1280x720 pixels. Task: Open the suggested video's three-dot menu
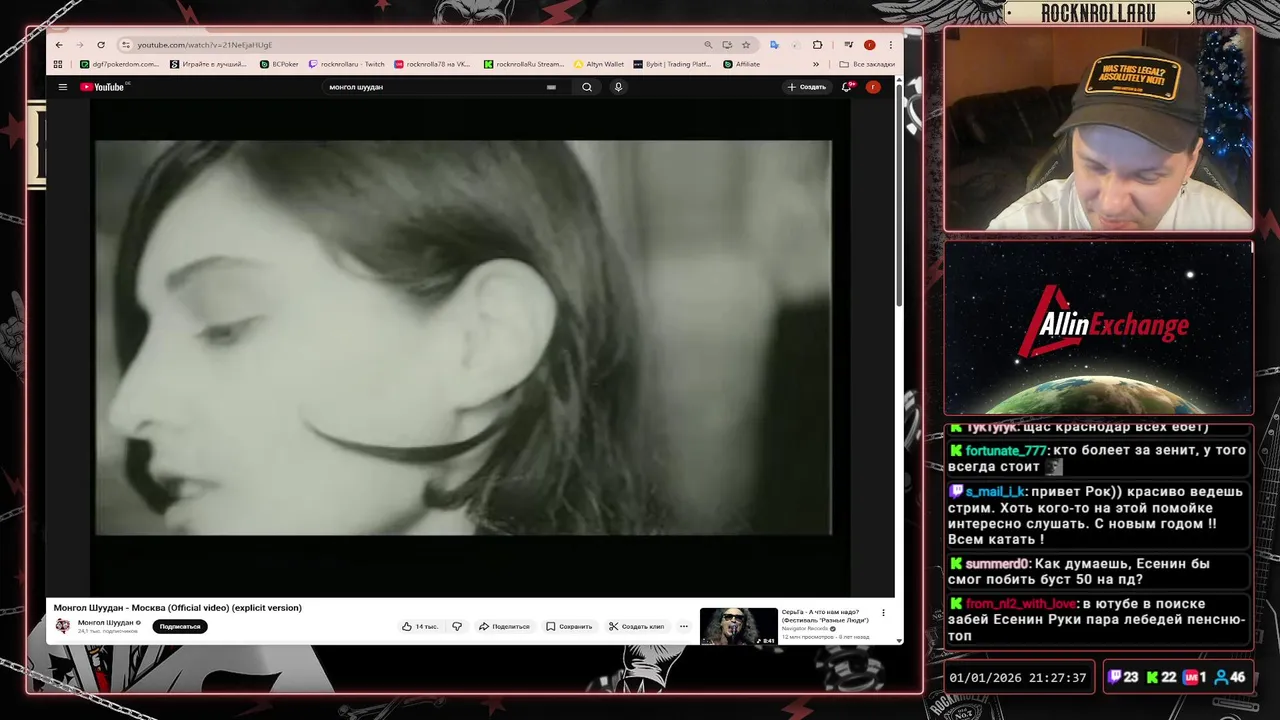[x=883, y=613]
